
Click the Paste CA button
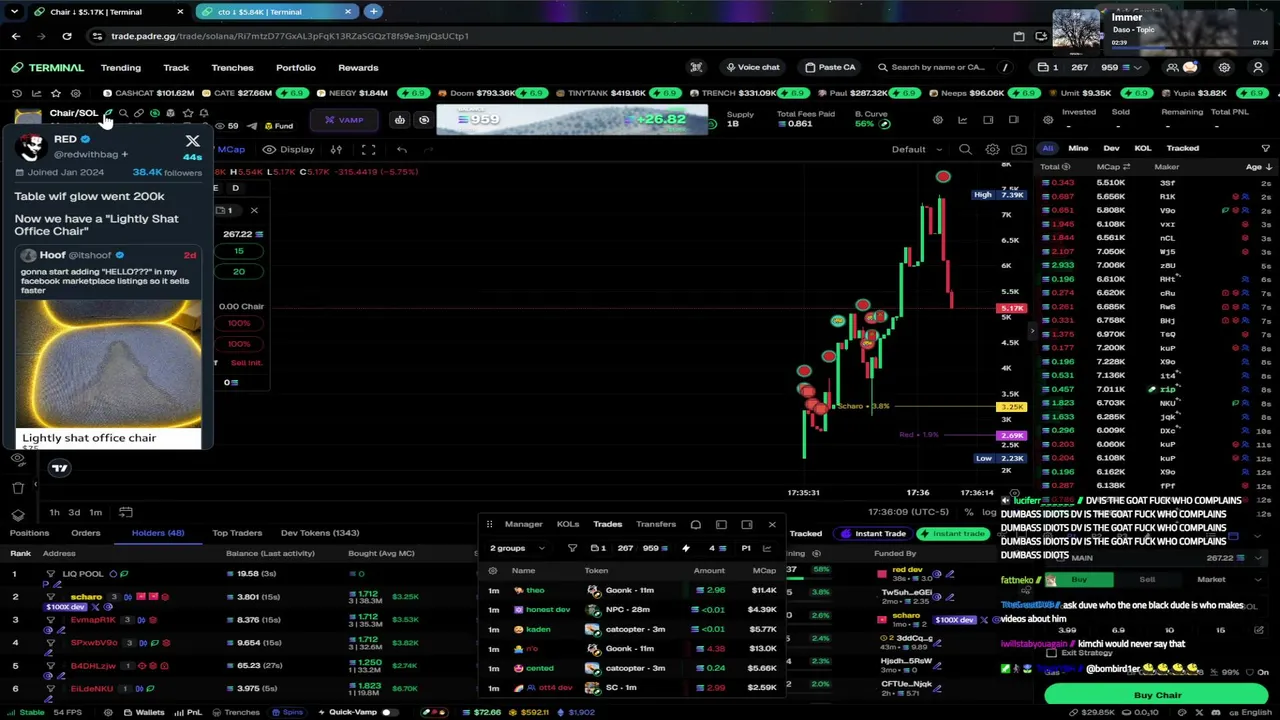(x=830, y=68)
